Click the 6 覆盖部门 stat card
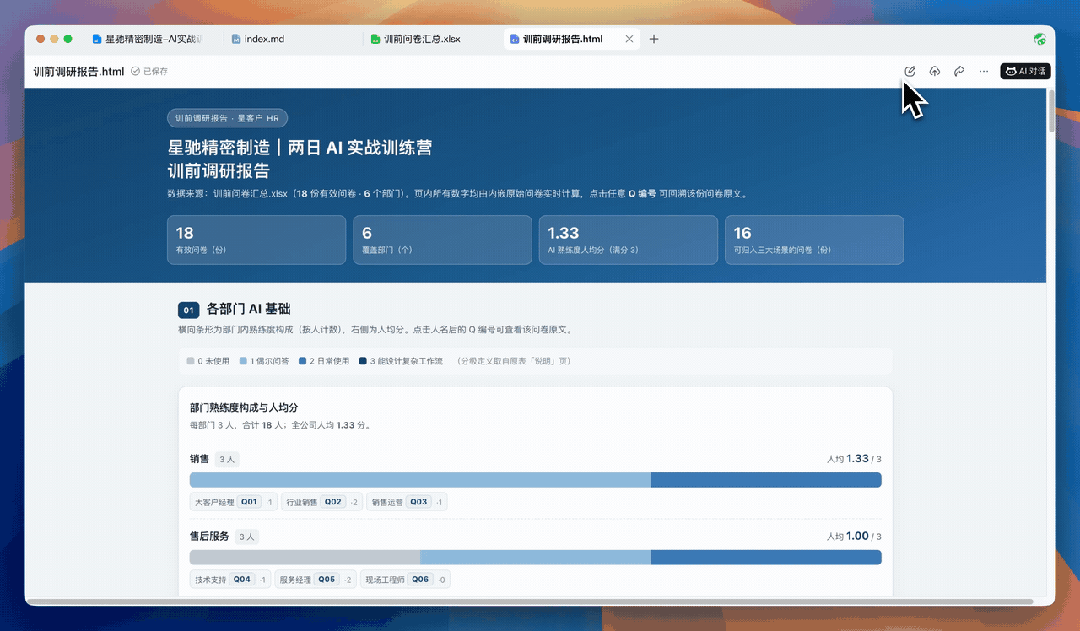 point(442,240)
